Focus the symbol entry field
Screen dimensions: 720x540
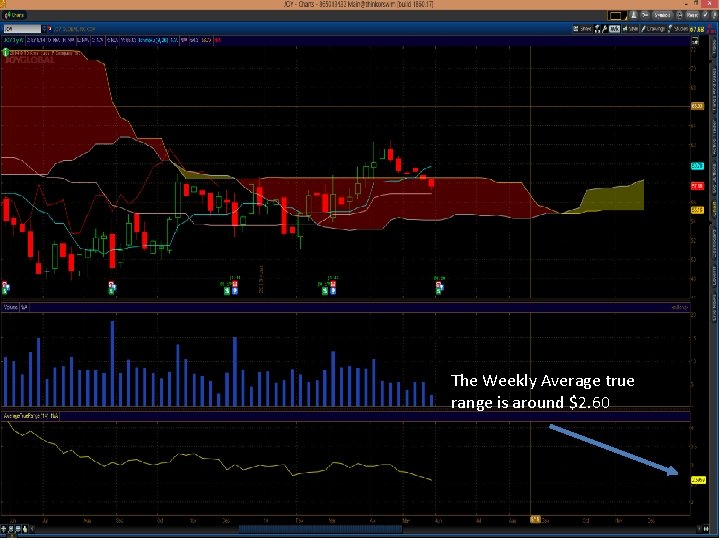(22, 29)
